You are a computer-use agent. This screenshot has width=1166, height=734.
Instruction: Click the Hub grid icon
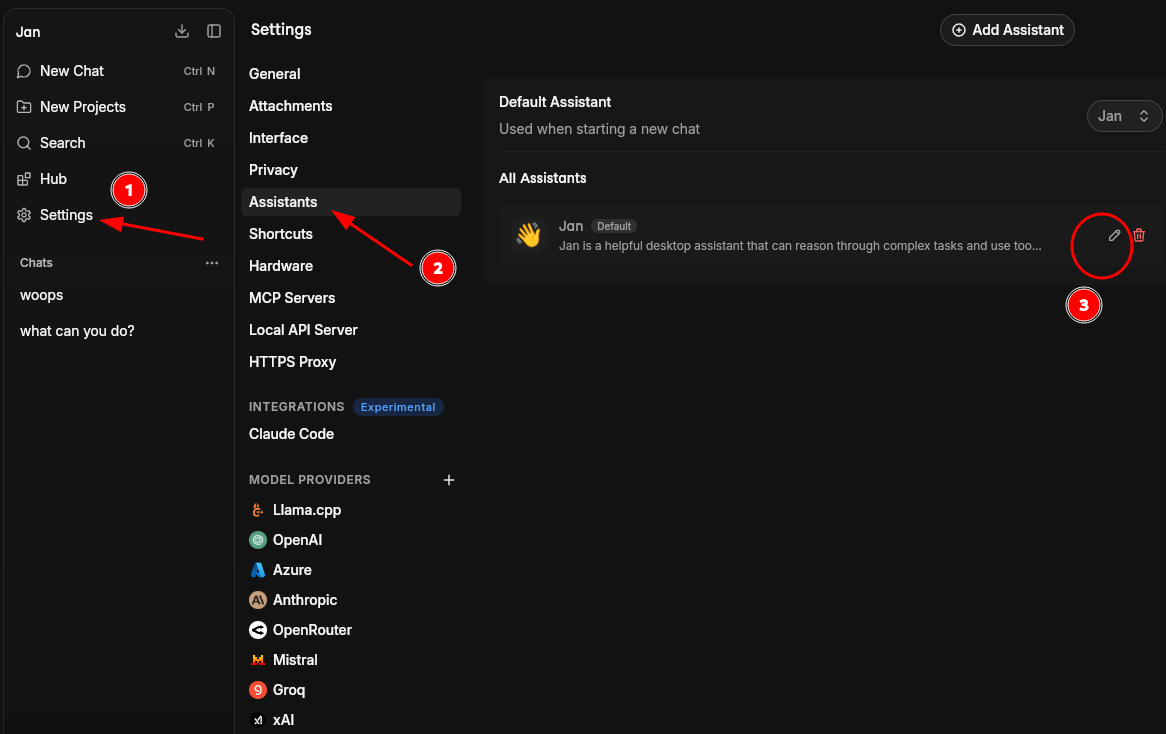[x=24, y=179]
